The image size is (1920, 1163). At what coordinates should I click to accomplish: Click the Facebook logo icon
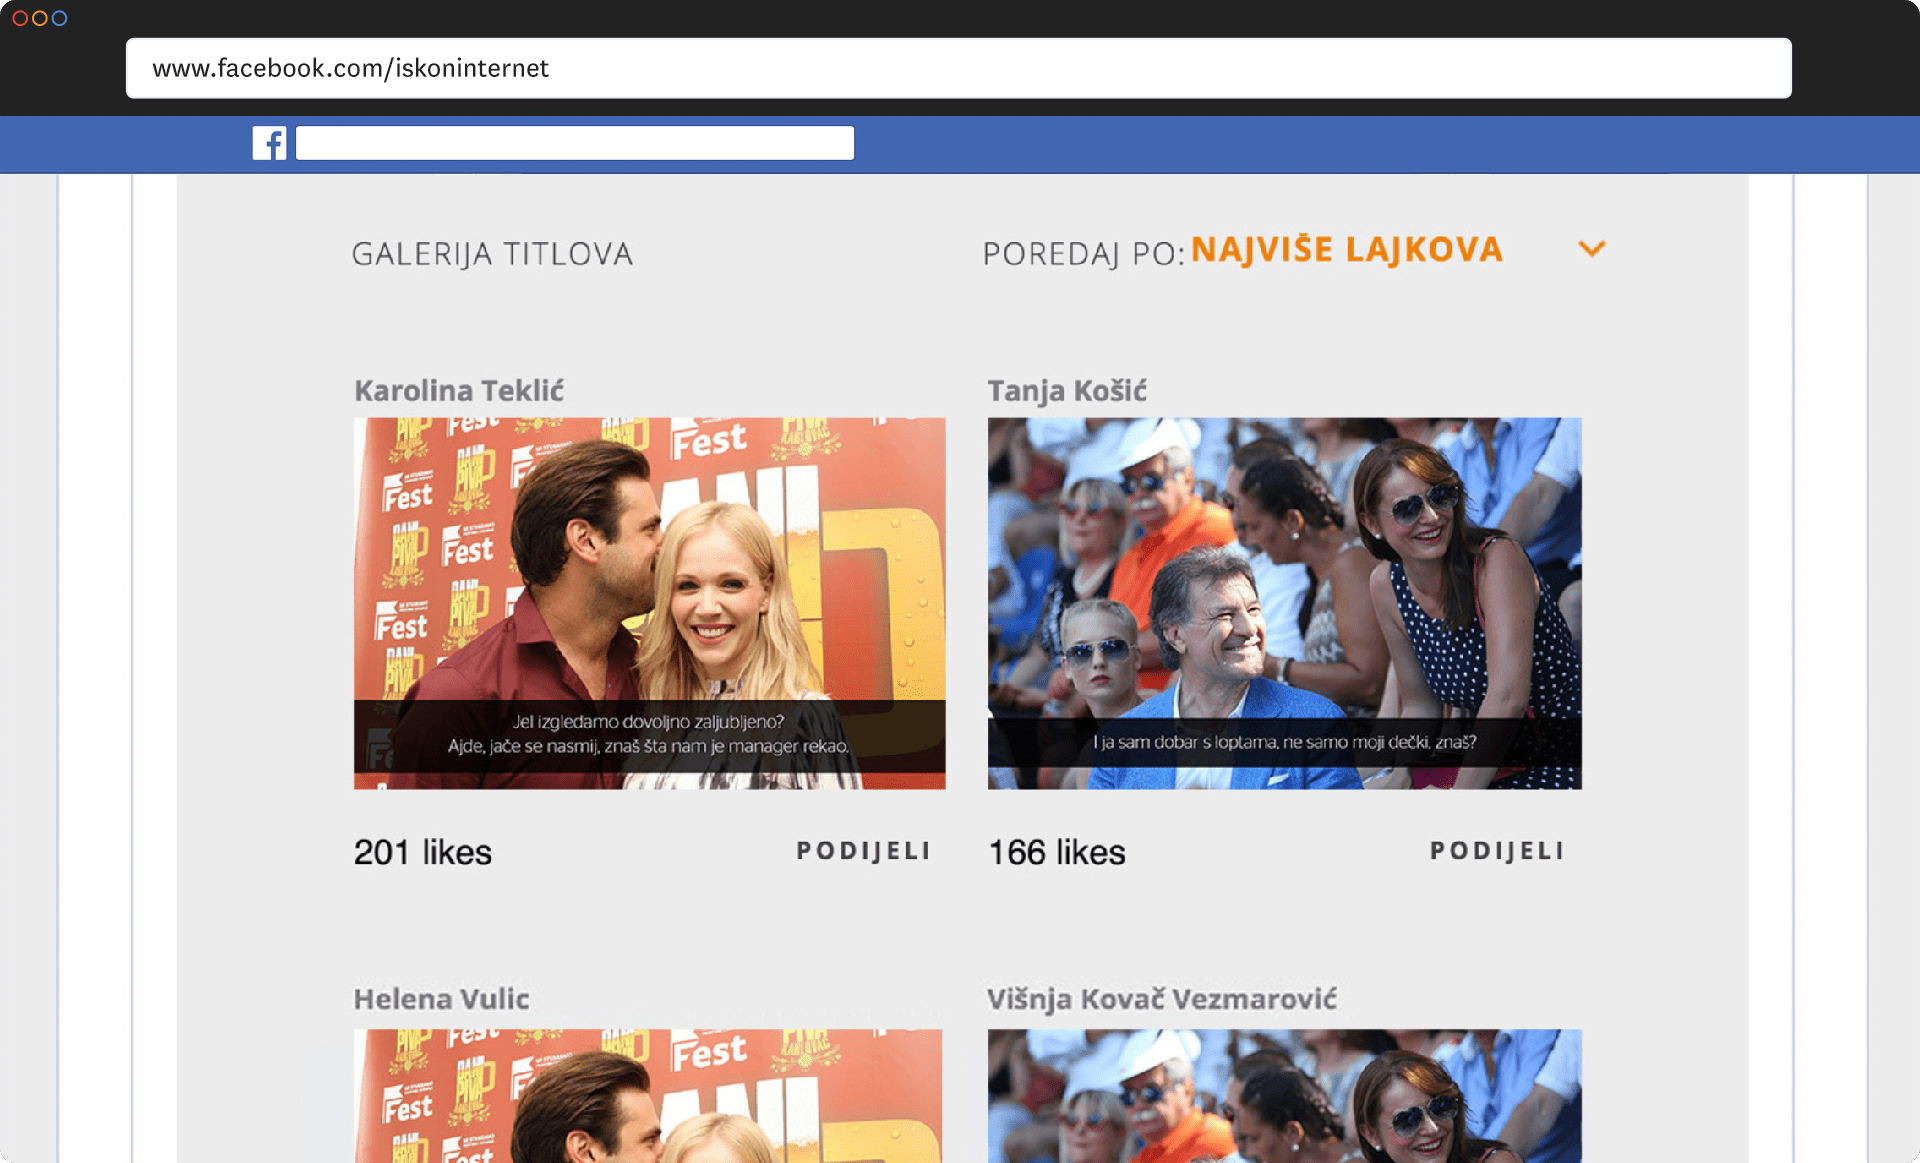click(269, 143)
